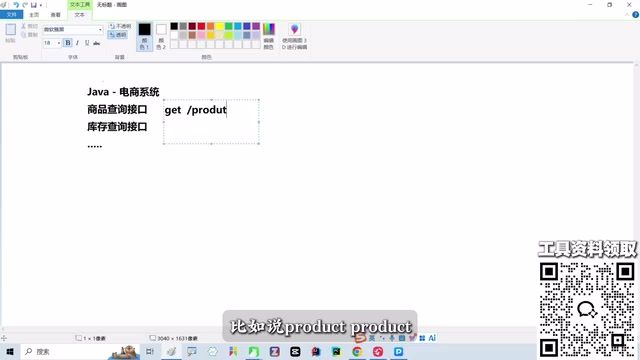Click the microphone icon in the IME toolbar
Image resolution: width=640 pixels, height=360 pixels.
392,338
